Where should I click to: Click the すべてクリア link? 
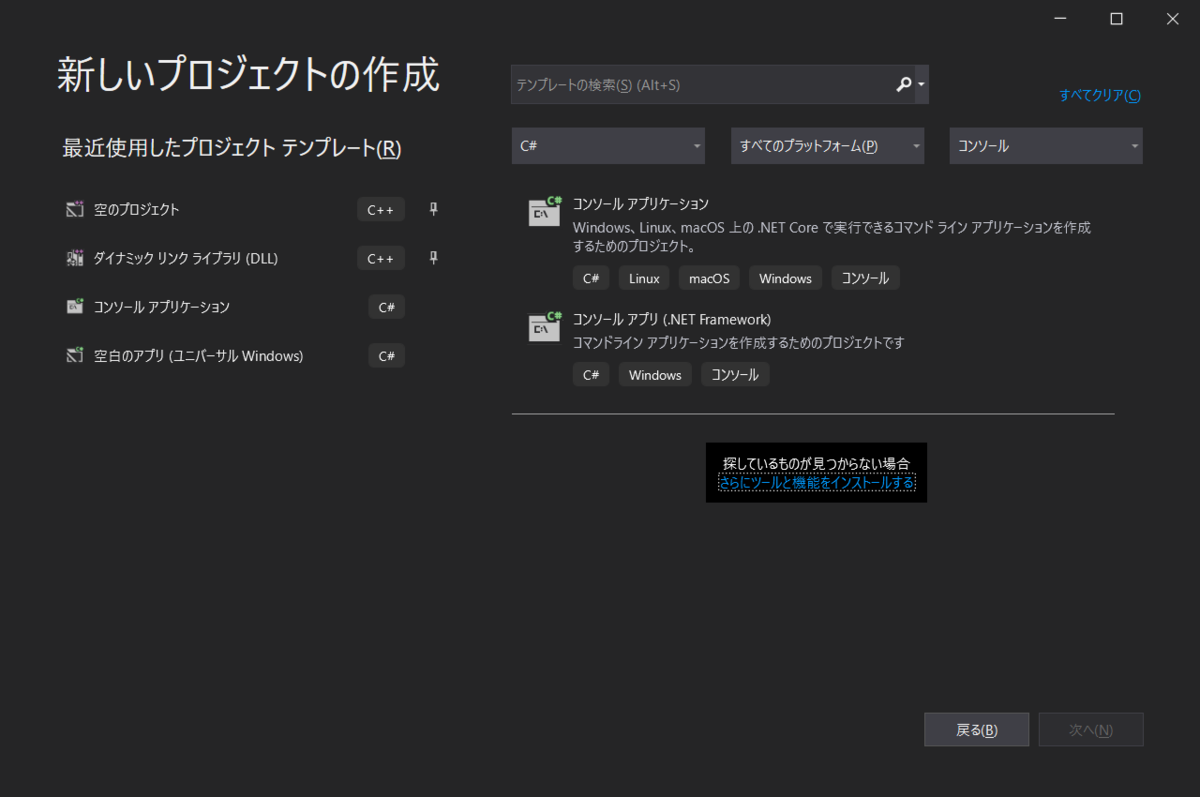1100,96
